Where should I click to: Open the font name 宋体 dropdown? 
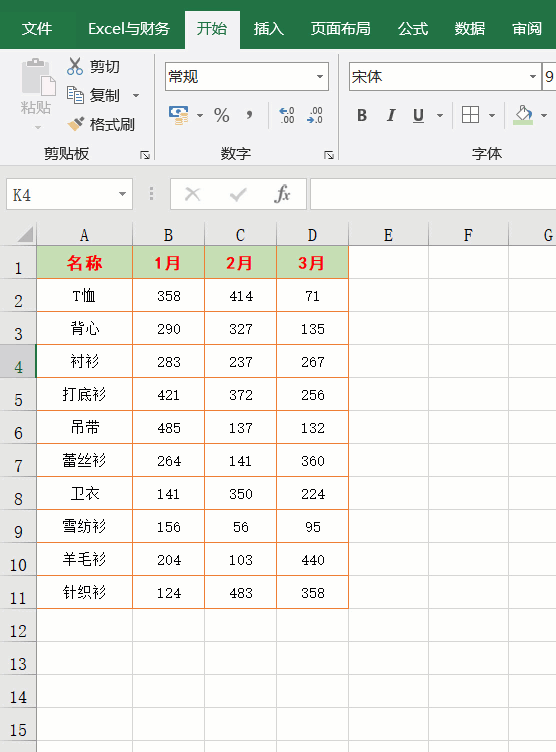pos(532,77)
